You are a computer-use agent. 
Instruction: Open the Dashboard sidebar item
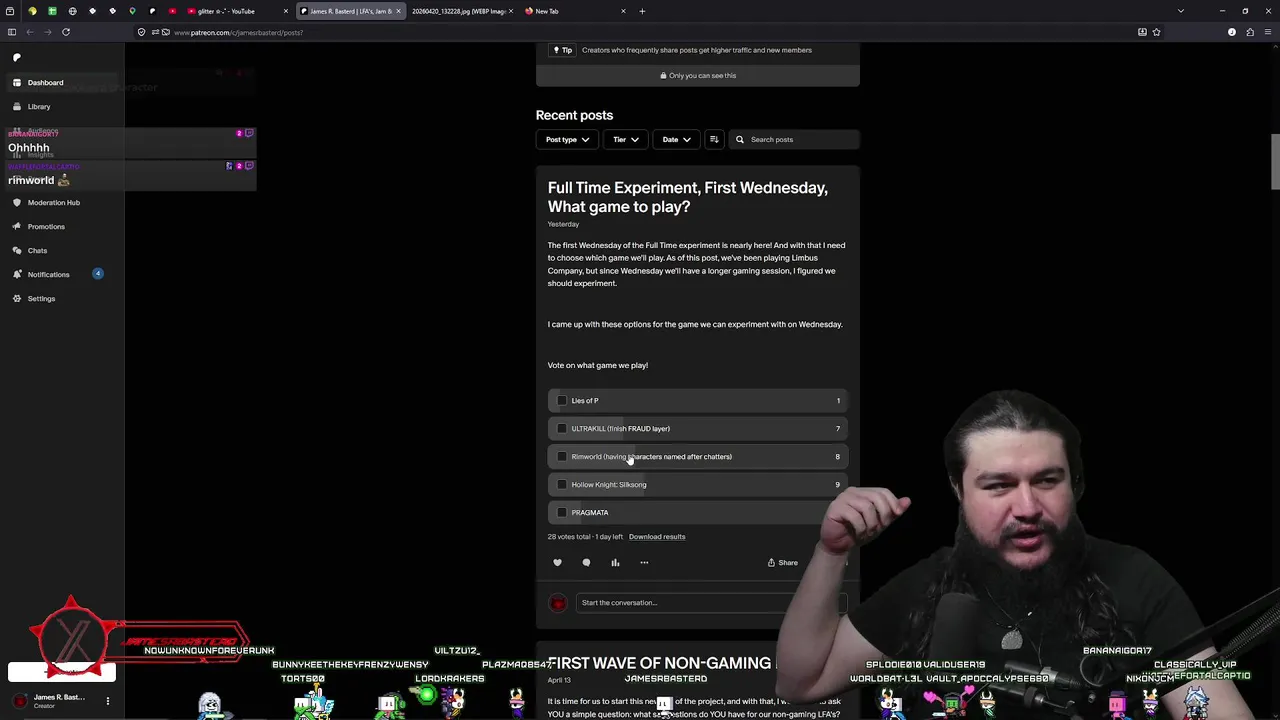coord(62,83)
